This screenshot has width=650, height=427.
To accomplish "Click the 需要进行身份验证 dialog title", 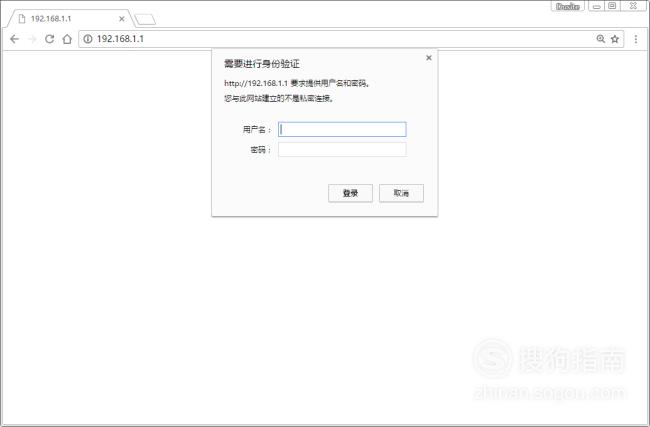I will pos(262,64).
